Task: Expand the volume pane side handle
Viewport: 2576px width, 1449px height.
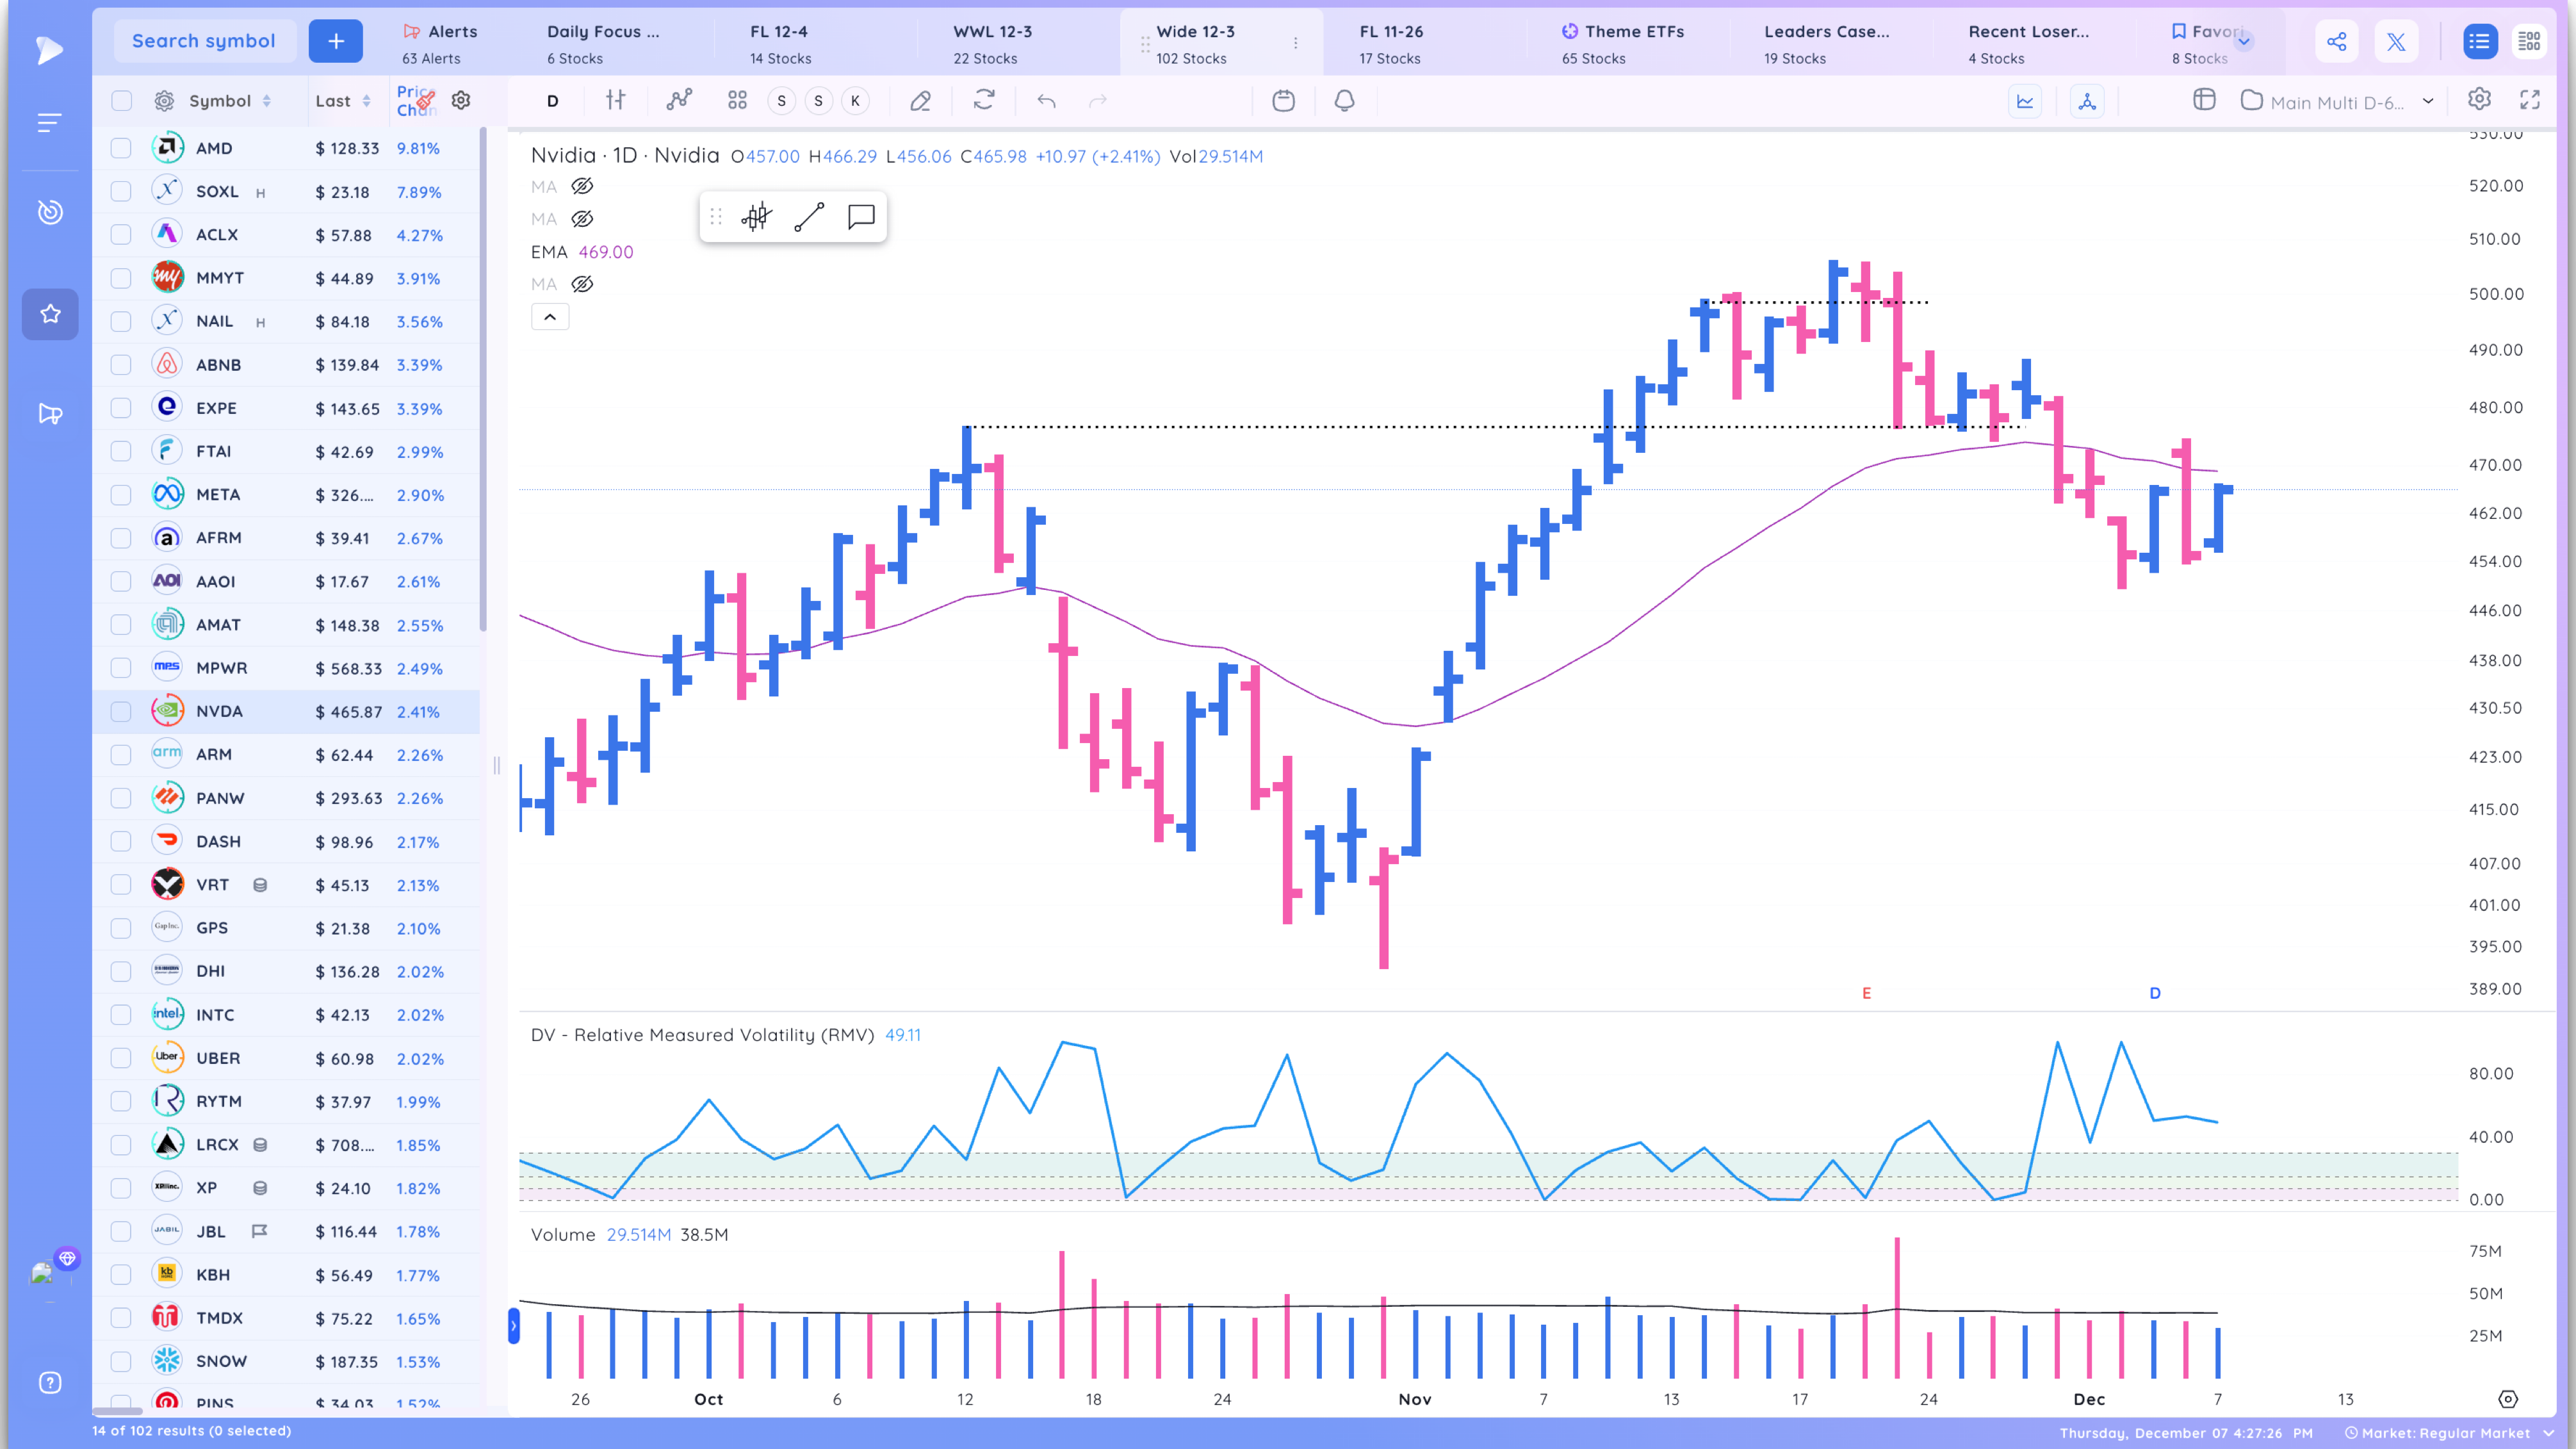Action: coord(514,1326)
